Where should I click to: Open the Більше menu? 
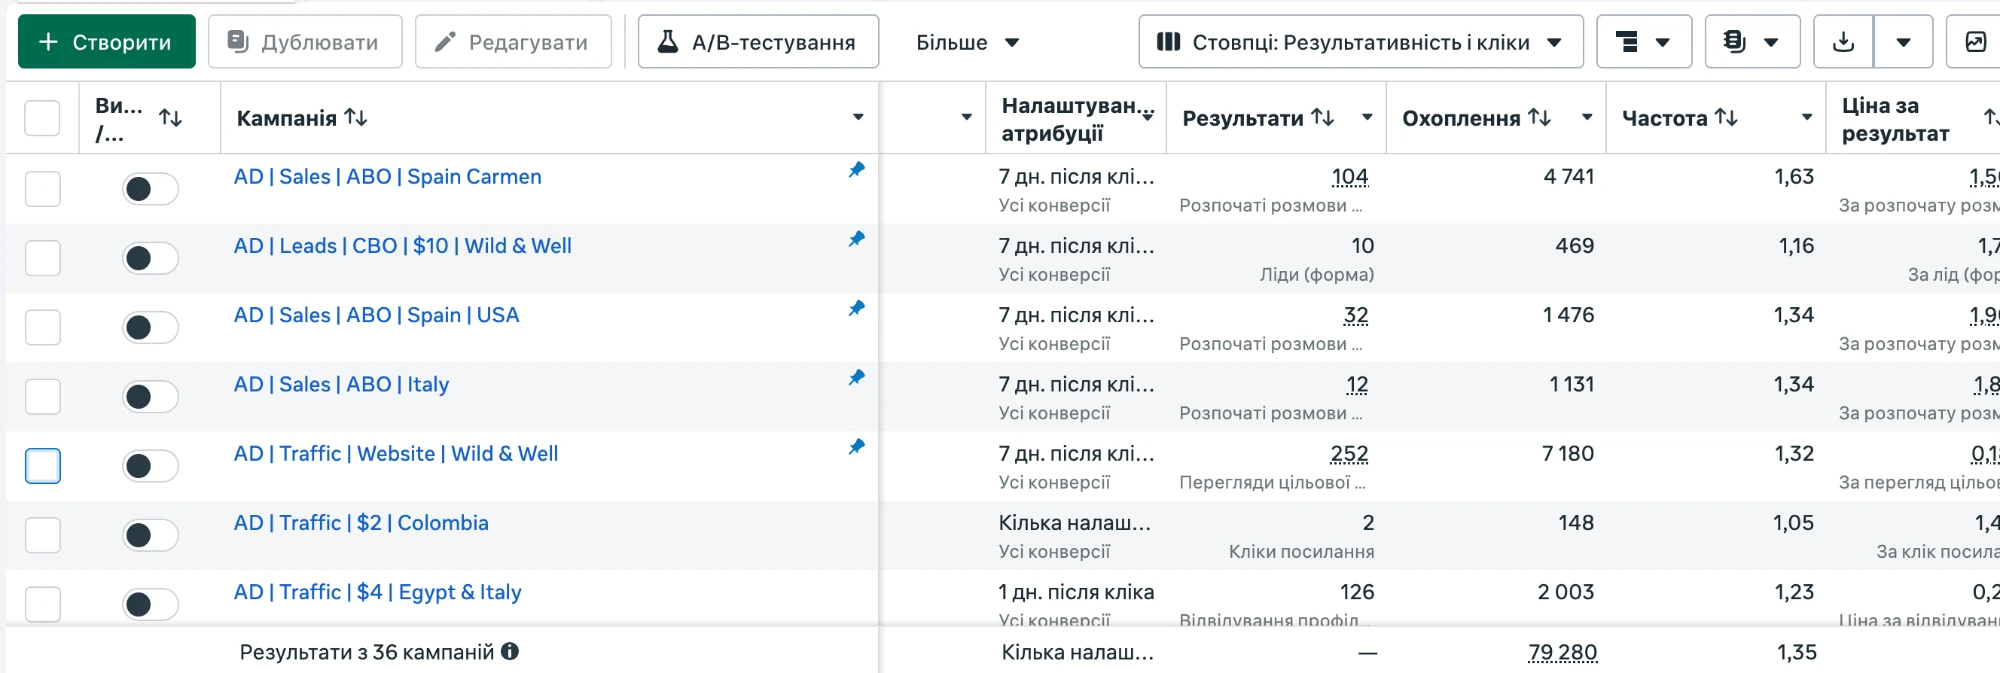967,42
